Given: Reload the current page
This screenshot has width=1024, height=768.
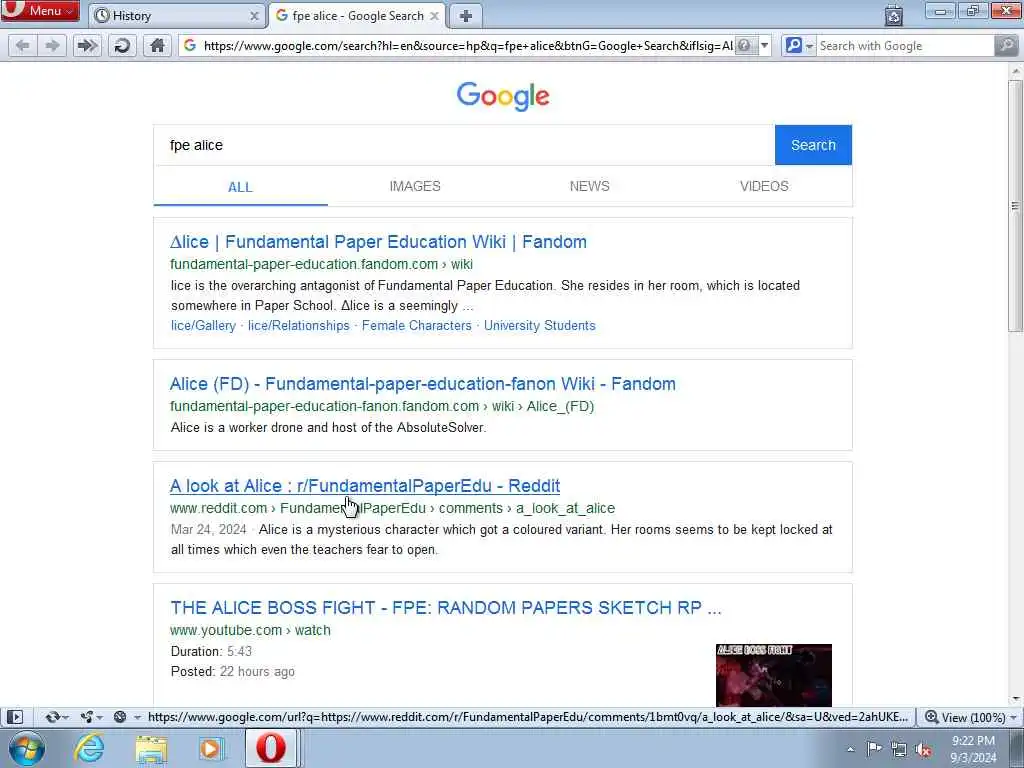Looking at the screenshot, I should [122, 46].
